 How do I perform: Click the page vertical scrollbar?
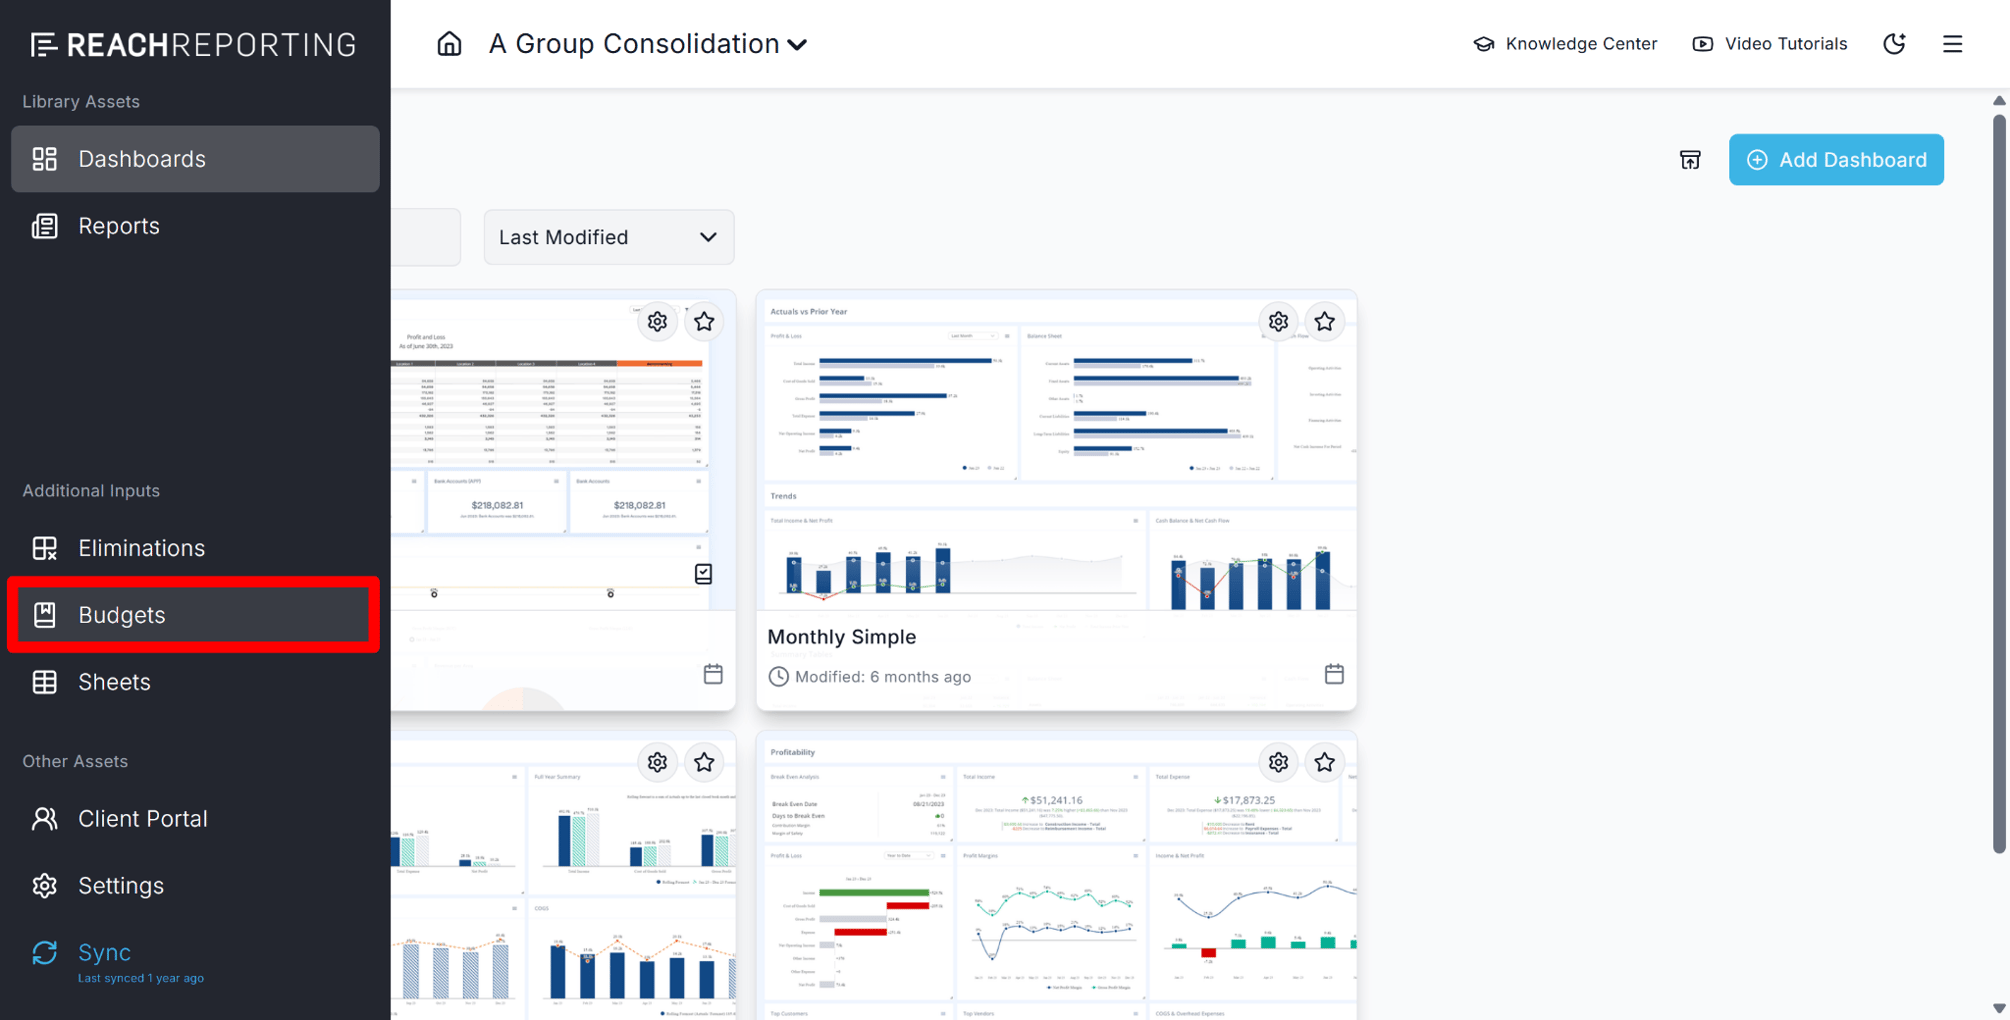coord(1999,484)
